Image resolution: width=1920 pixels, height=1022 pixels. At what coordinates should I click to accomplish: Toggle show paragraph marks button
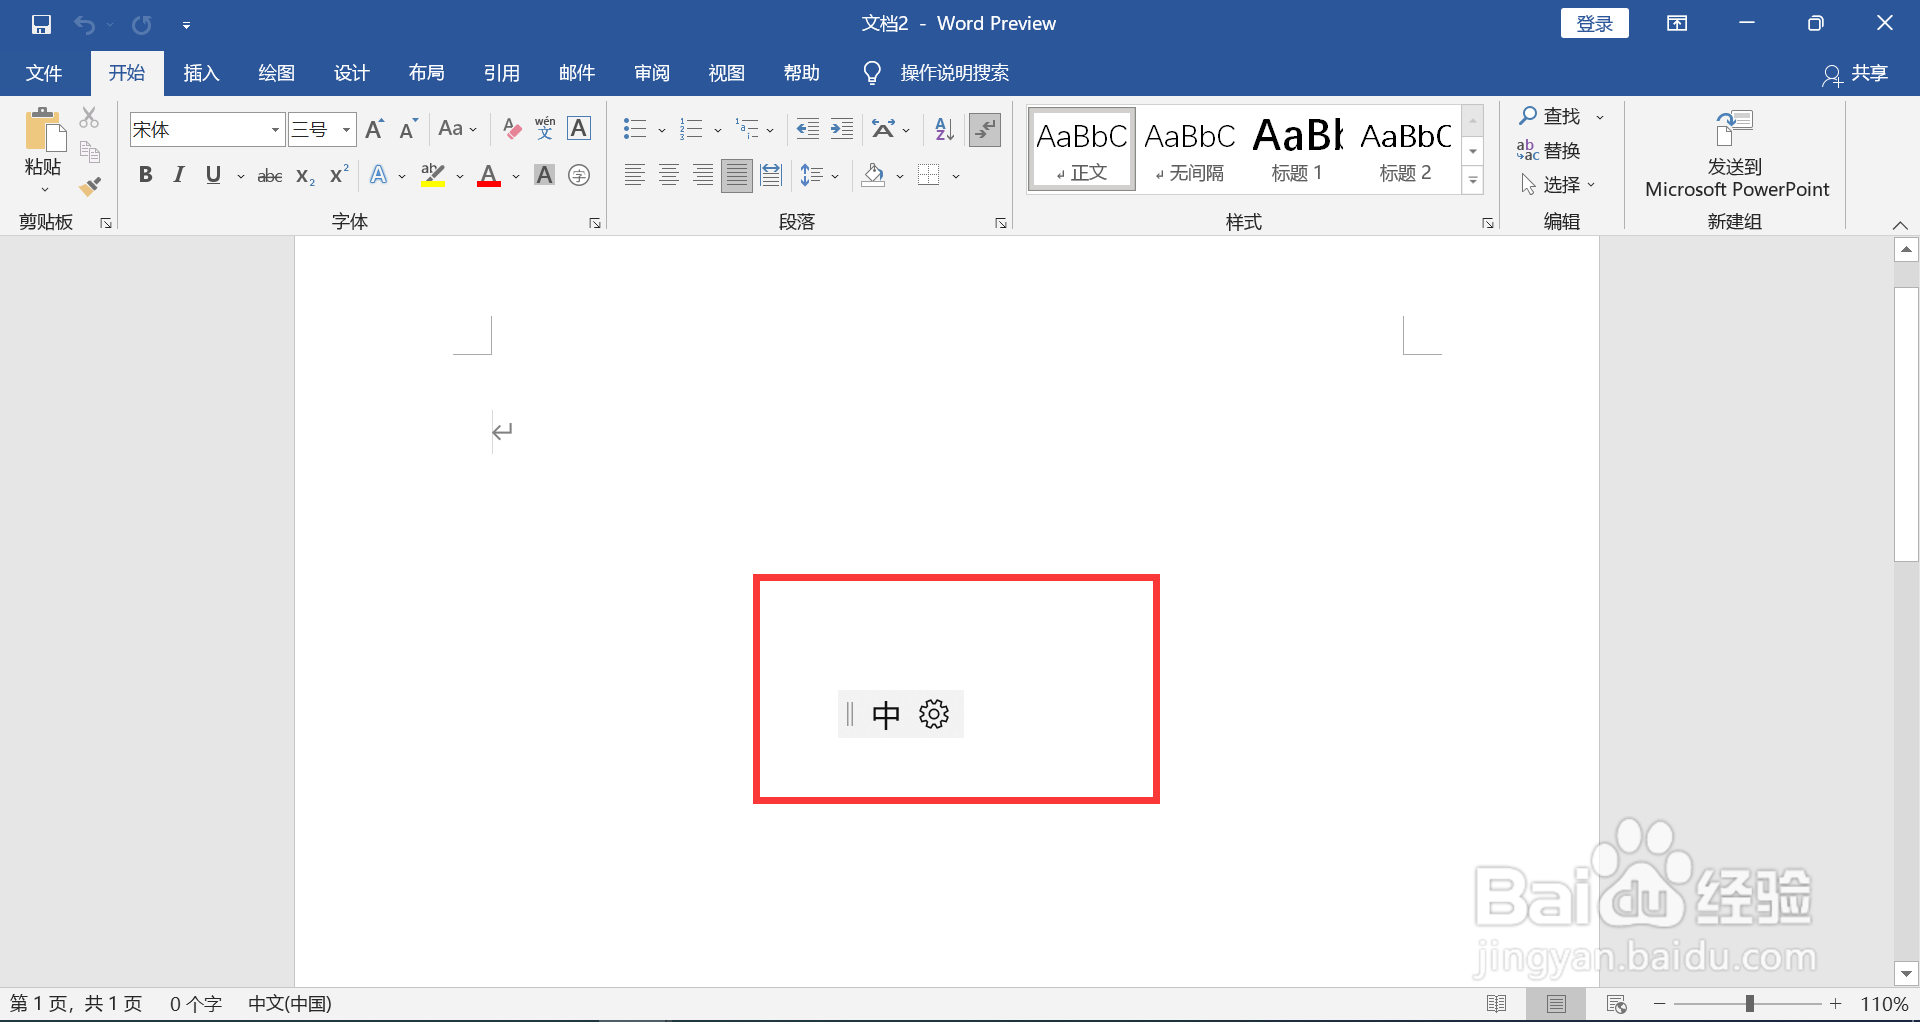pos(985,129)
